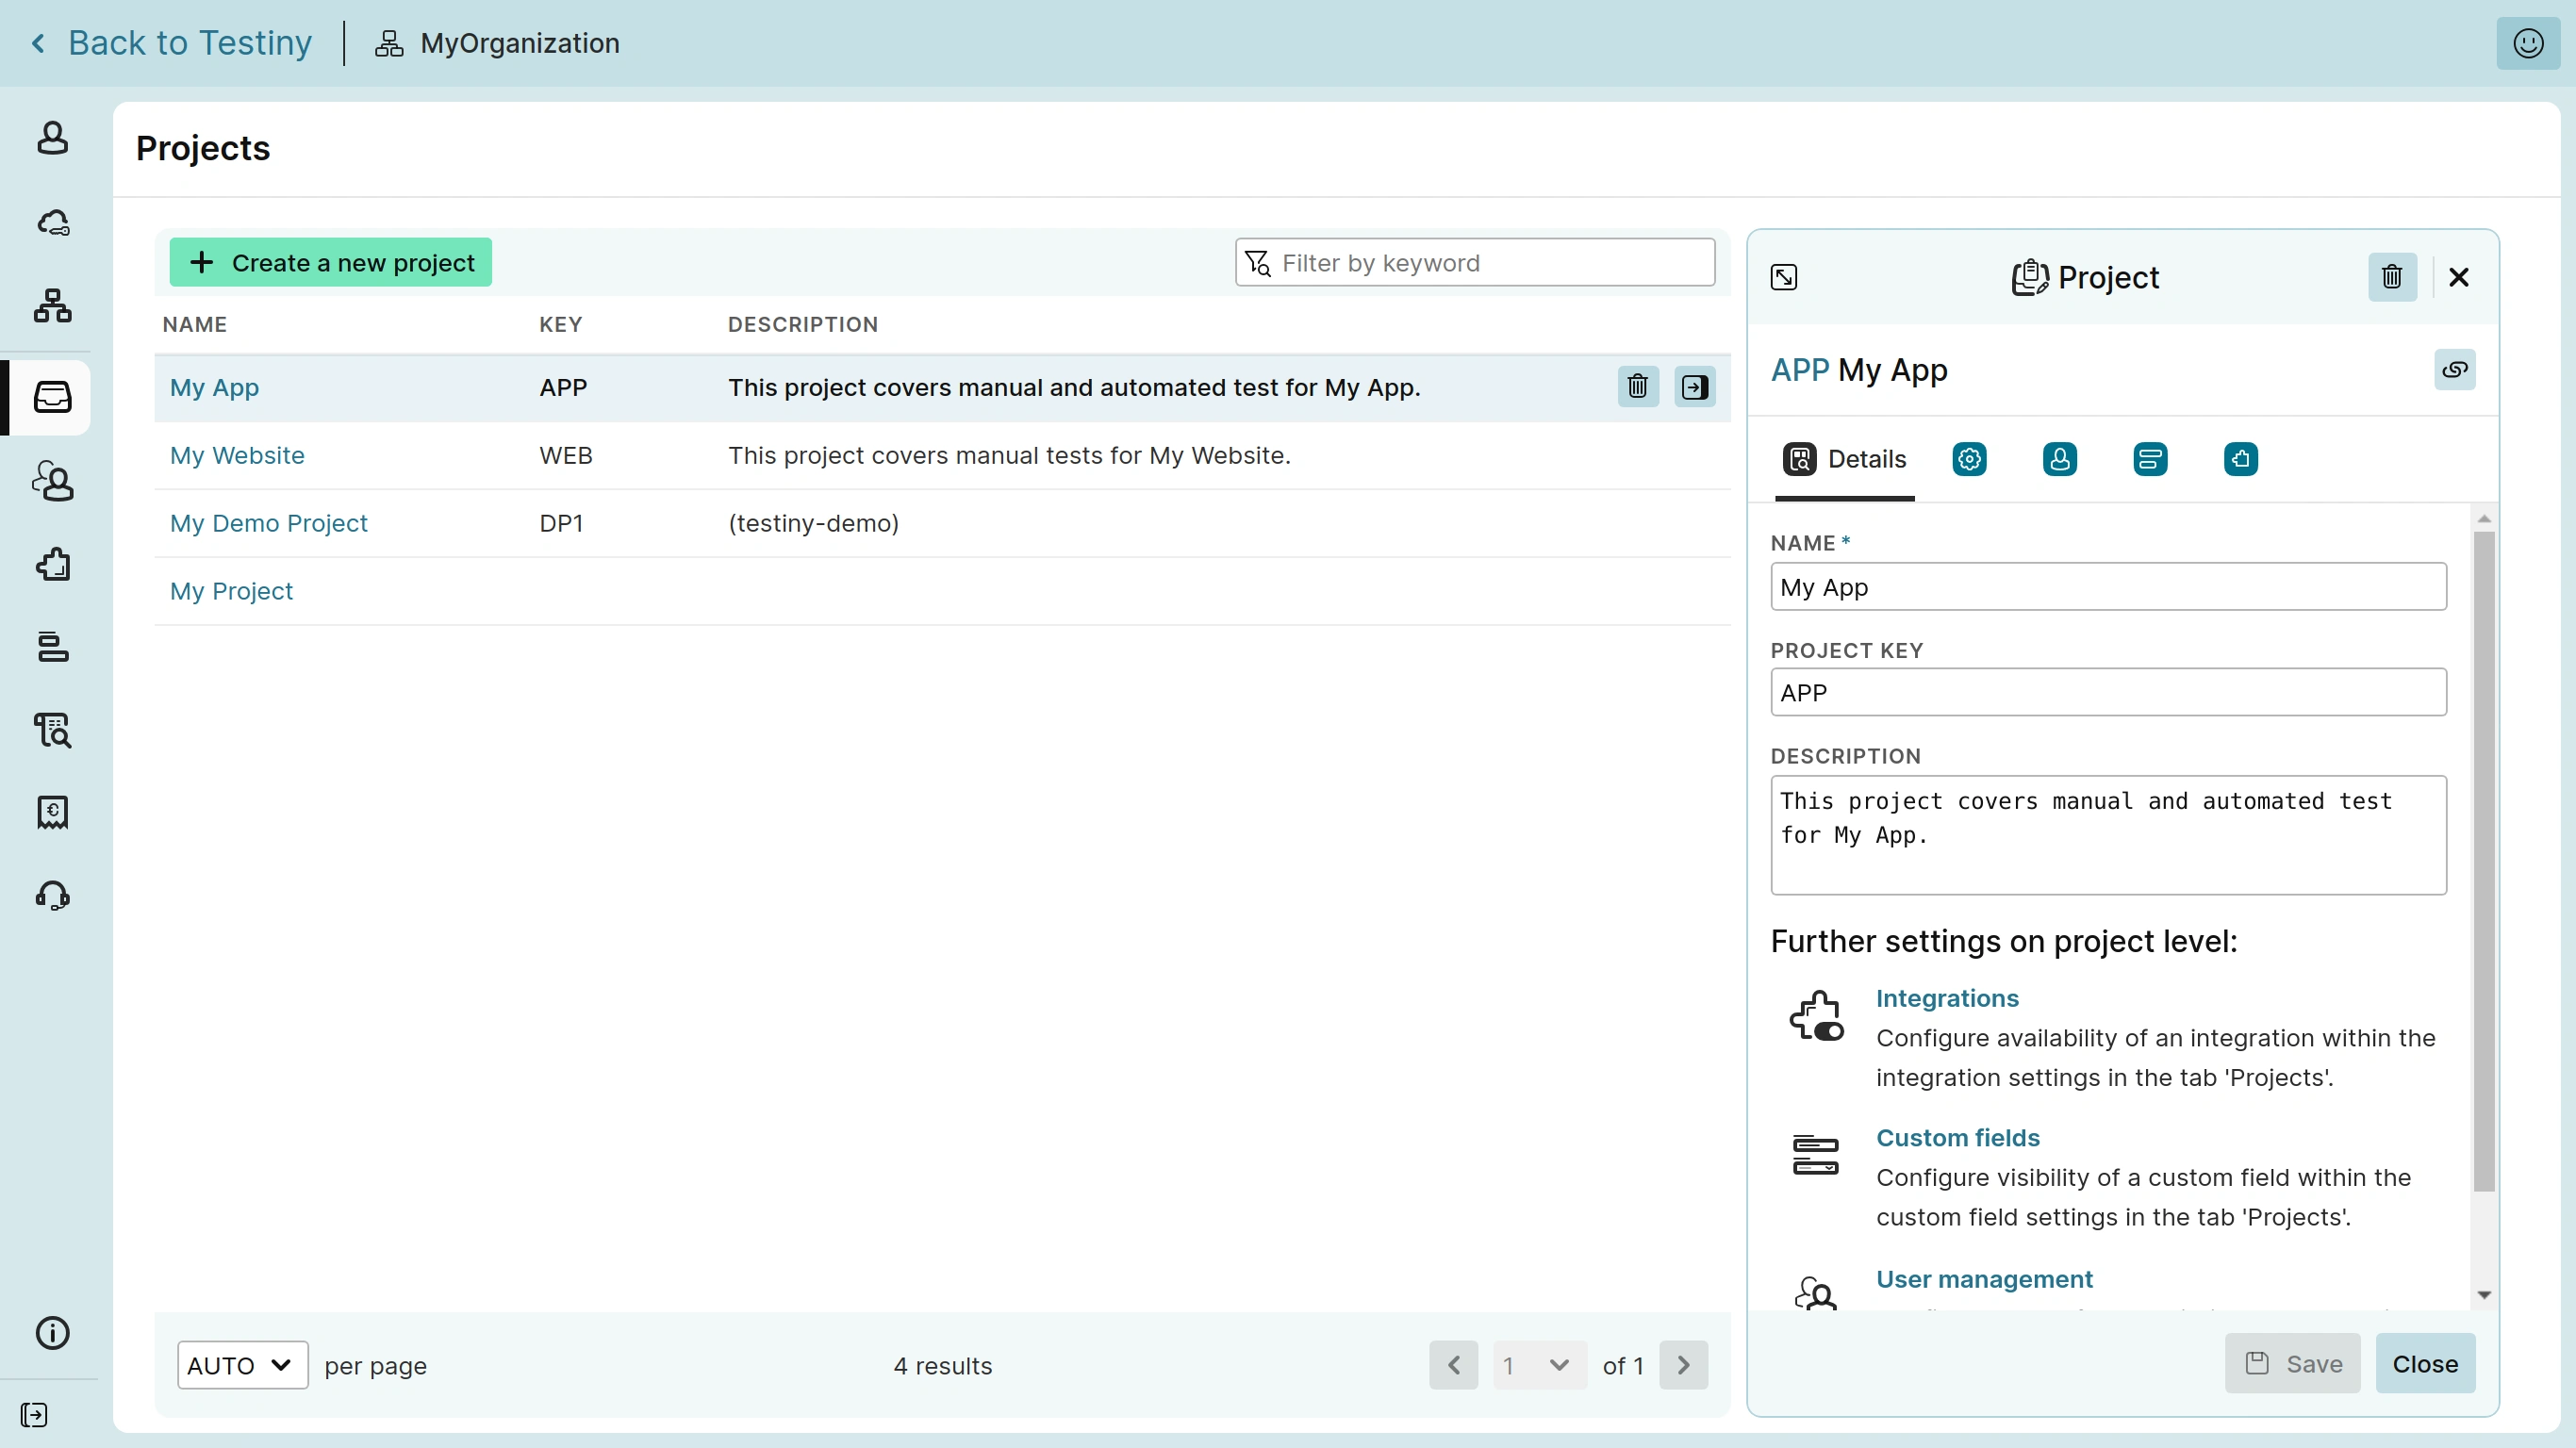The width and height of the screenshot is (2576, 1448).
Task: Collapse the sidebar with the bottom-left toggle icon
Action: 33,1415
